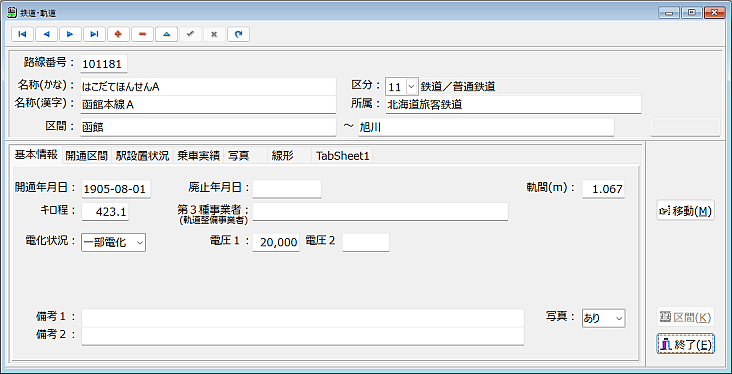Image resolution: width=732 pixels, height=374 pixels.
Task: Click the 名称(漢字) field 函館本線A
Action: click(x=208, y=105)
